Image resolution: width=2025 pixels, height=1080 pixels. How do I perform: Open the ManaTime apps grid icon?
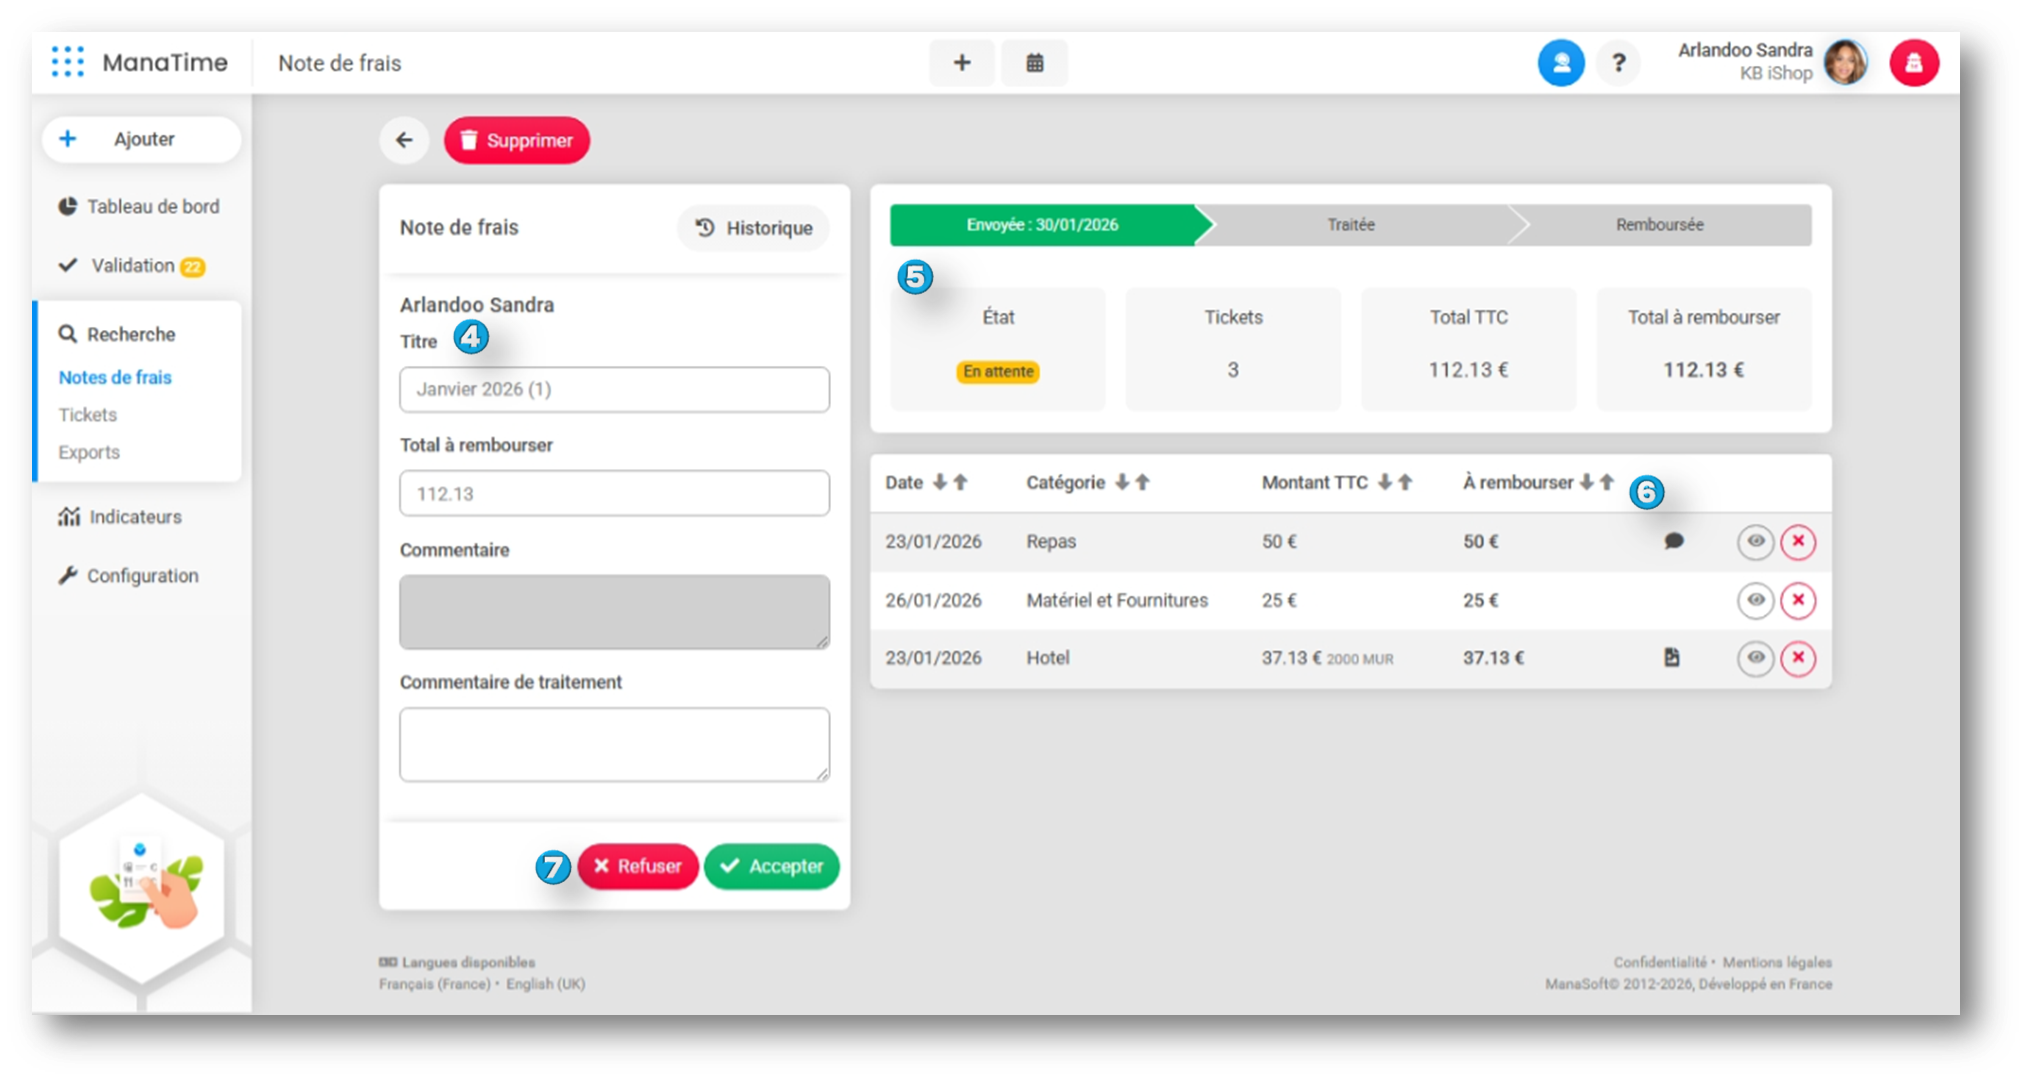(67, 62)
